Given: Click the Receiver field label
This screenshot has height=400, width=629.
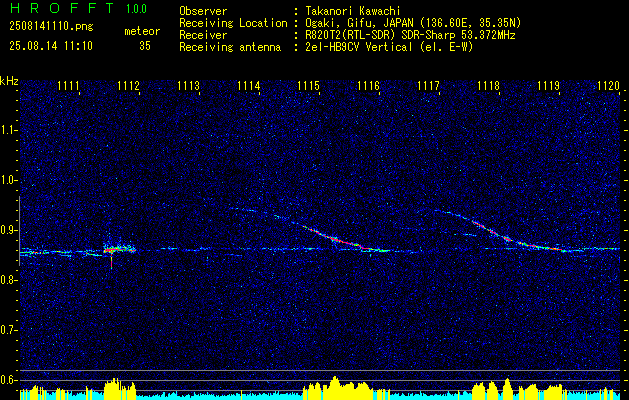Looking at the screenshot, I should pyautogui.click(x=203, y=35).
